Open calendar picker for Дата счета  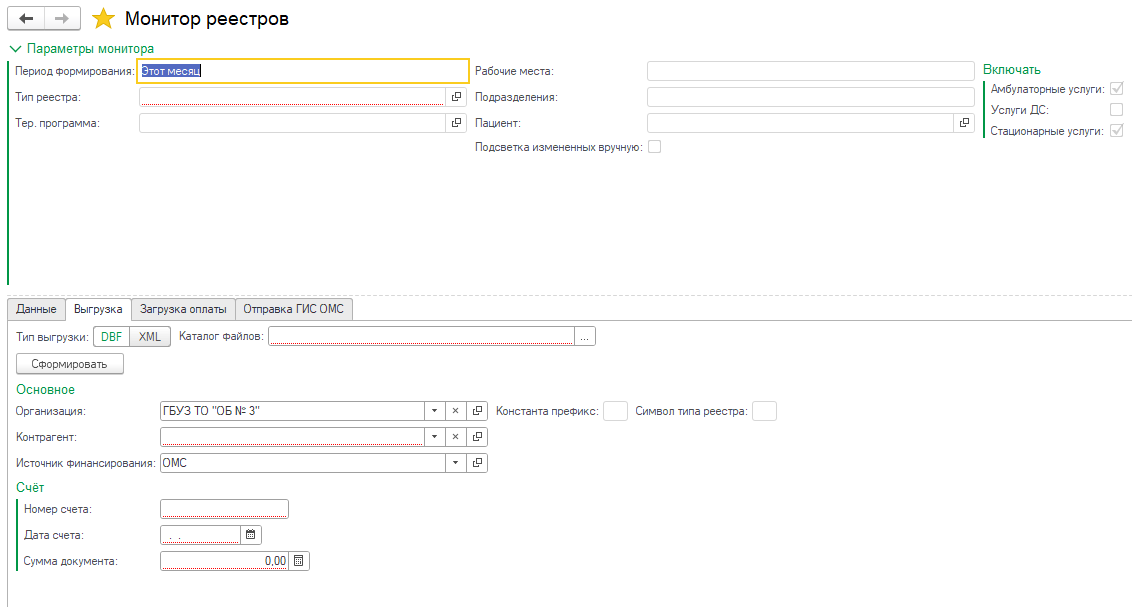[251, 535]
